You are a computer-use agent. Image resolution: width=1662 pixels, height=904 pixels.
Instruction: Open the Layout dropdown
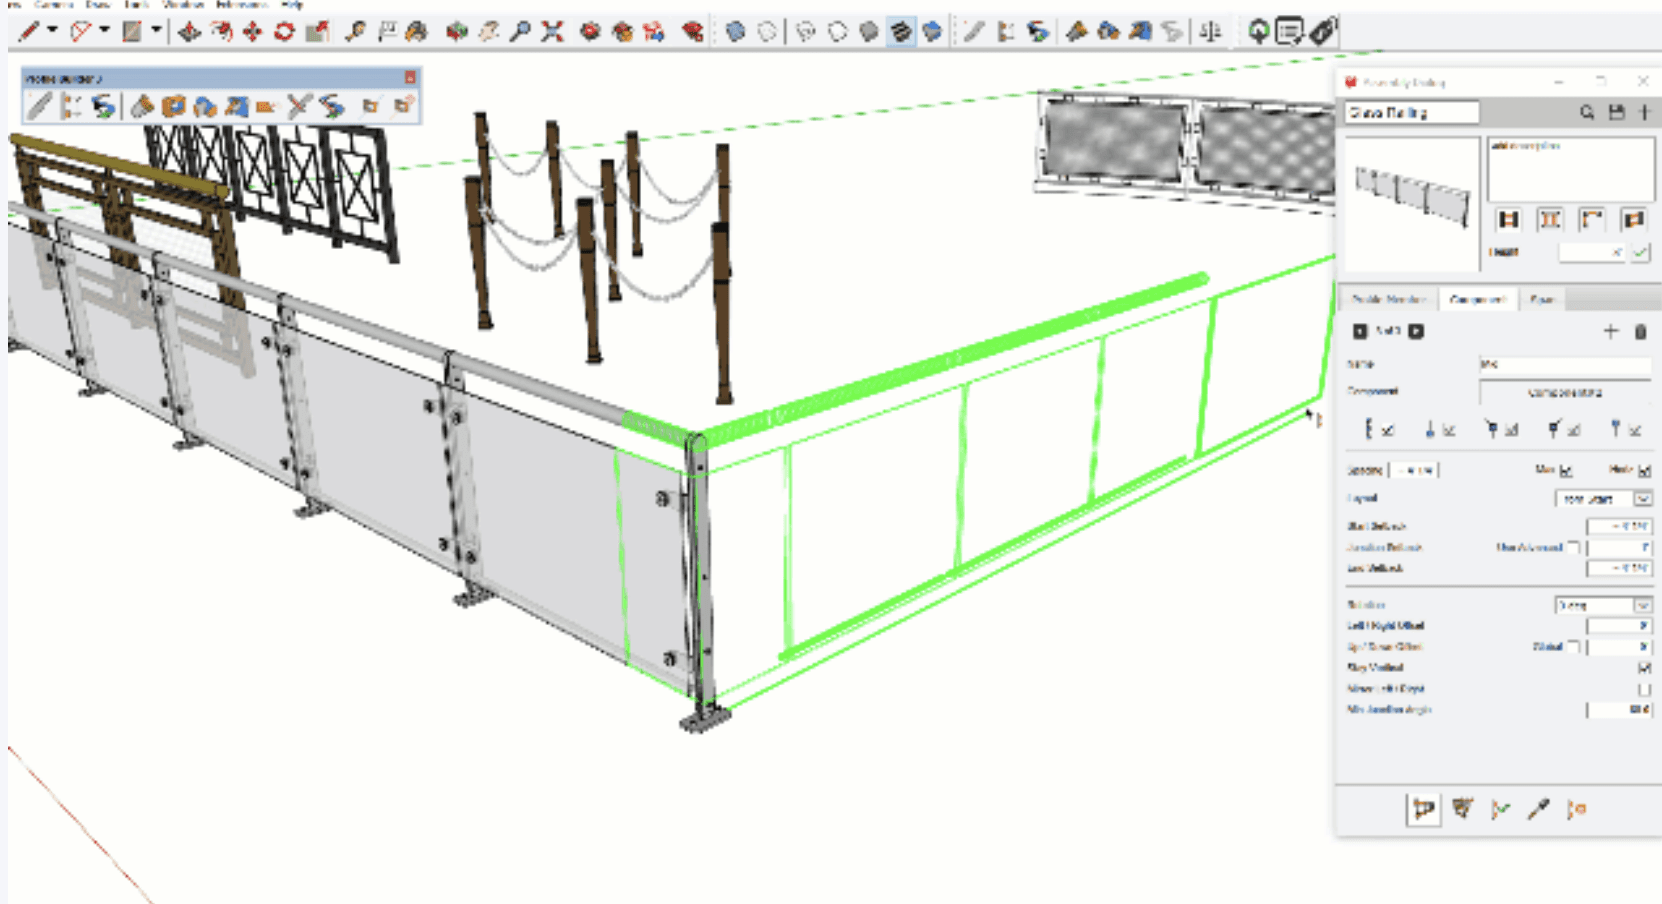[x=1642, y=498]
